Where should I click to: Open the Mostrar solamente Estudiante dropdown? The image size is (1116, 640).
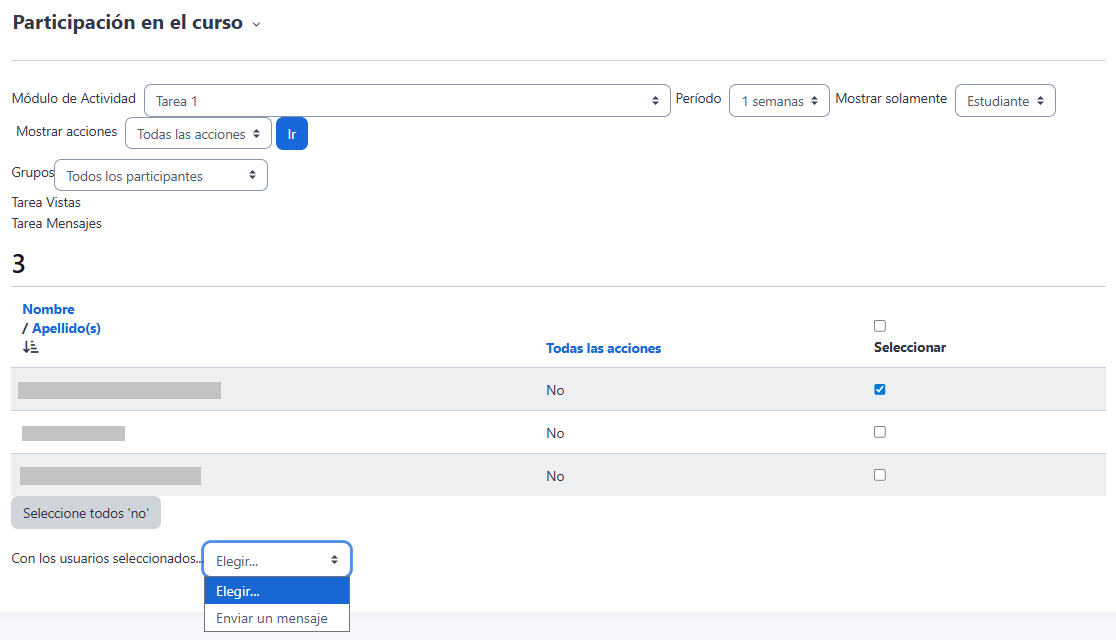tap(1005, 101)
